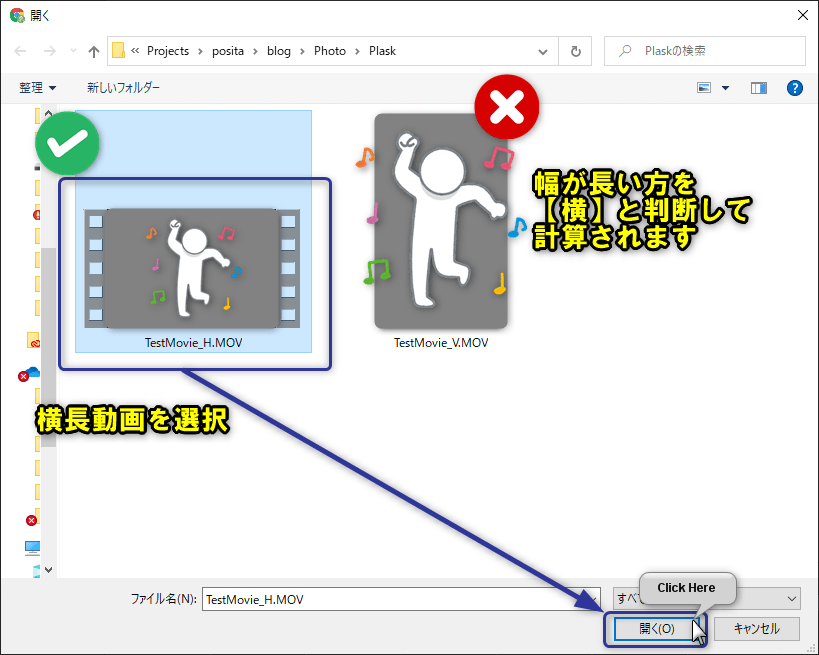Click the blog breadcrumb segment
This screenshot has height=655, width=819.
(278, 51)
